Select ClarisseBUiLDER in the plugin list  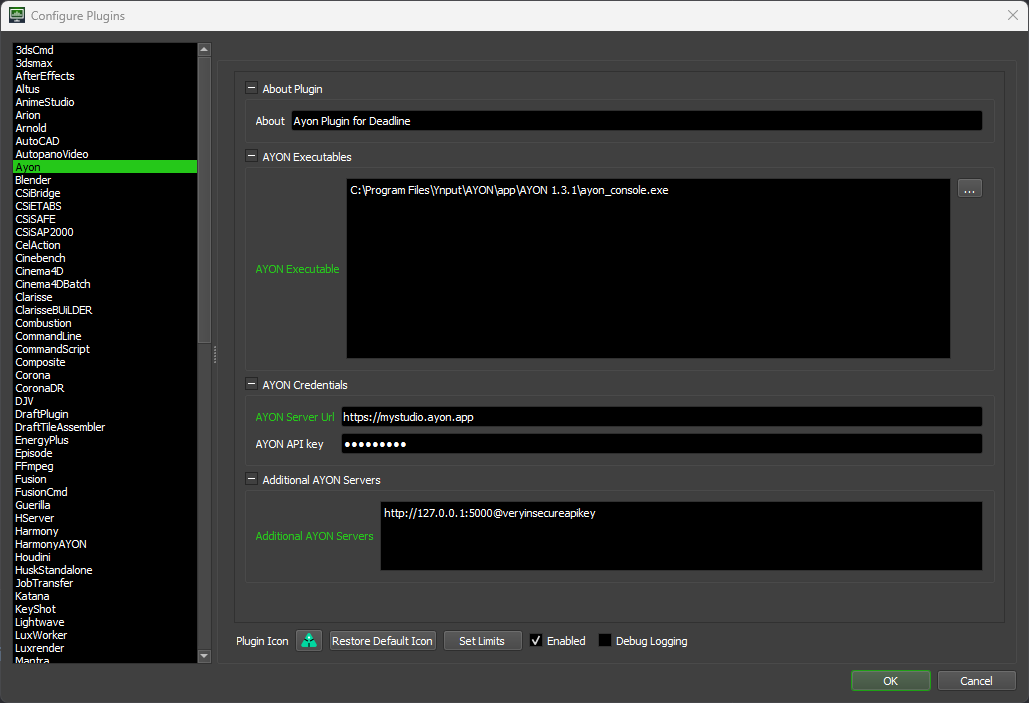tap(105, 310)
